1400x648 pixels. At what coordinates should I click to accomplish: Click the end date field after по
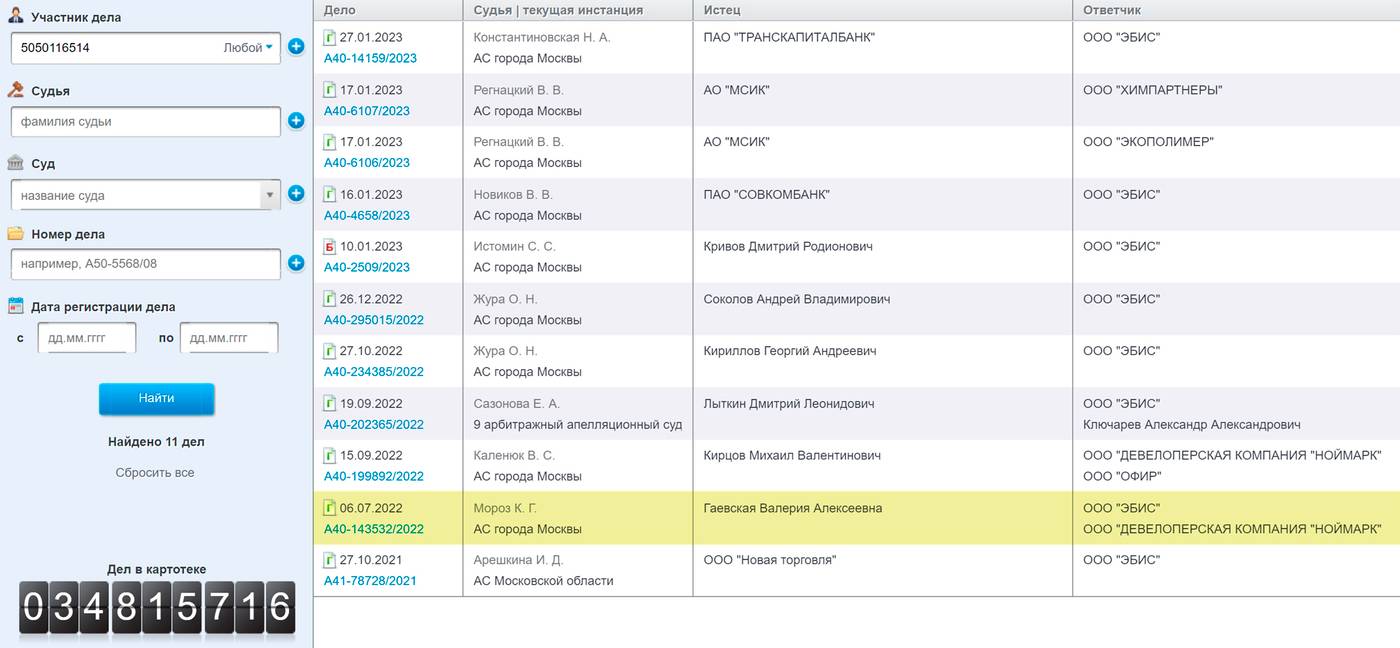pos(229,338)
